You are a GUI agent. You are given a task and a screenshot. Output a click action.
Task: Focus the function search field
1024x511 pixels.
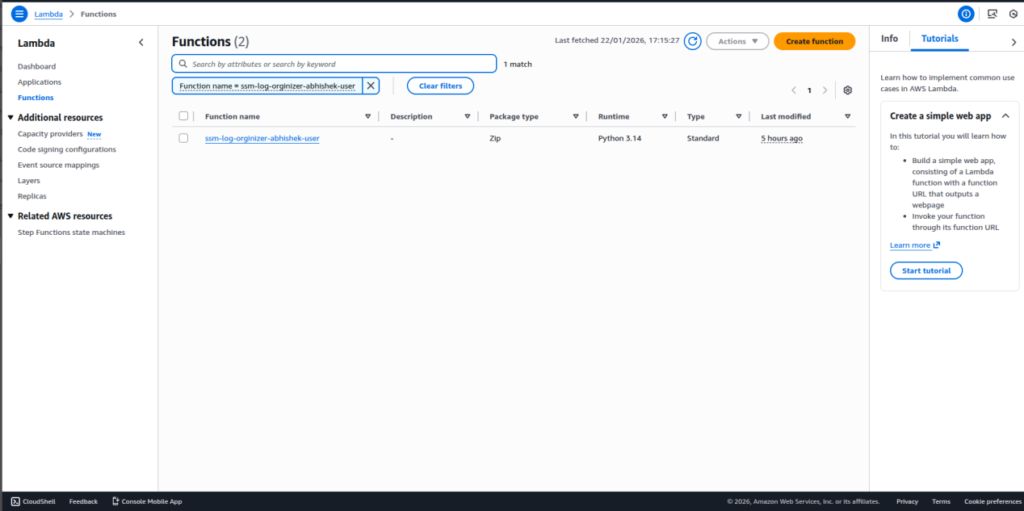[x=334, y=64]
